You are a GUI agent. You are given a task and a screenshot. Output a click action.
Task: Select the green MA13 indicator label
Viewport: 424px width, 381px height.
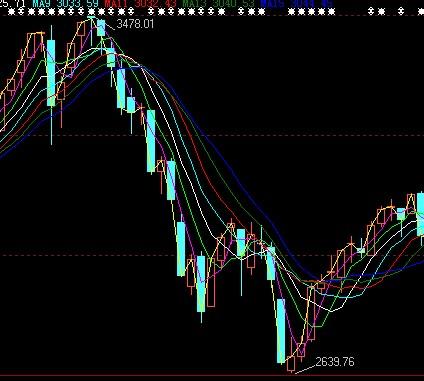pyautogui.click(x=195, y=4)
